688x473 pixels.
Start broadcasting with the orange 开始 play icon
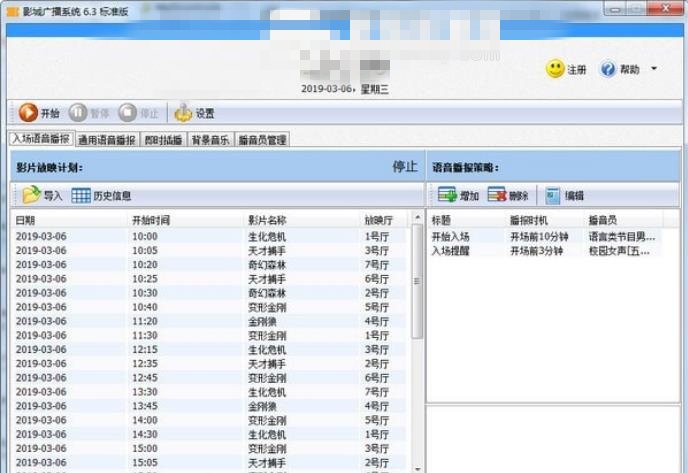click(x=28, y=113)
